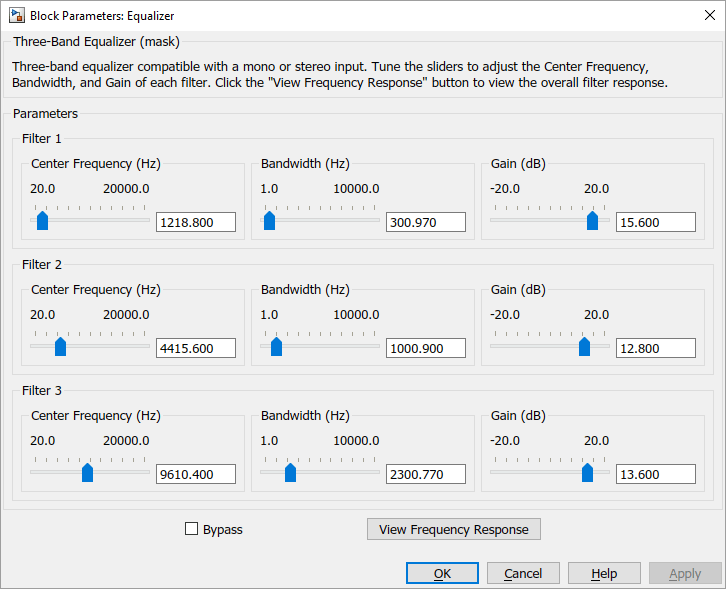Click Filter 2 Bandwidth slider handle

276,347
